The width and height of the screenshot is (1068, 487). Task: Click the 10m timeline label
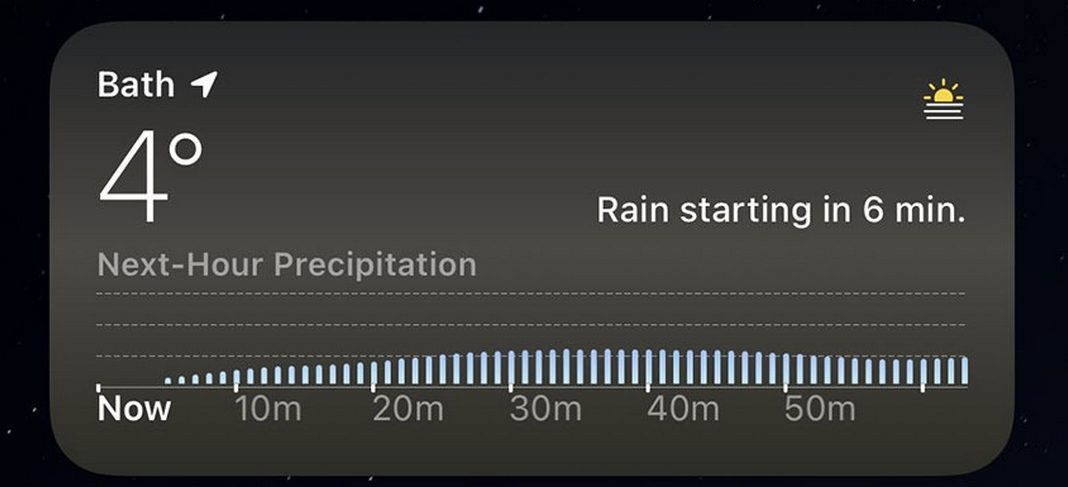[x=268, y=409]
